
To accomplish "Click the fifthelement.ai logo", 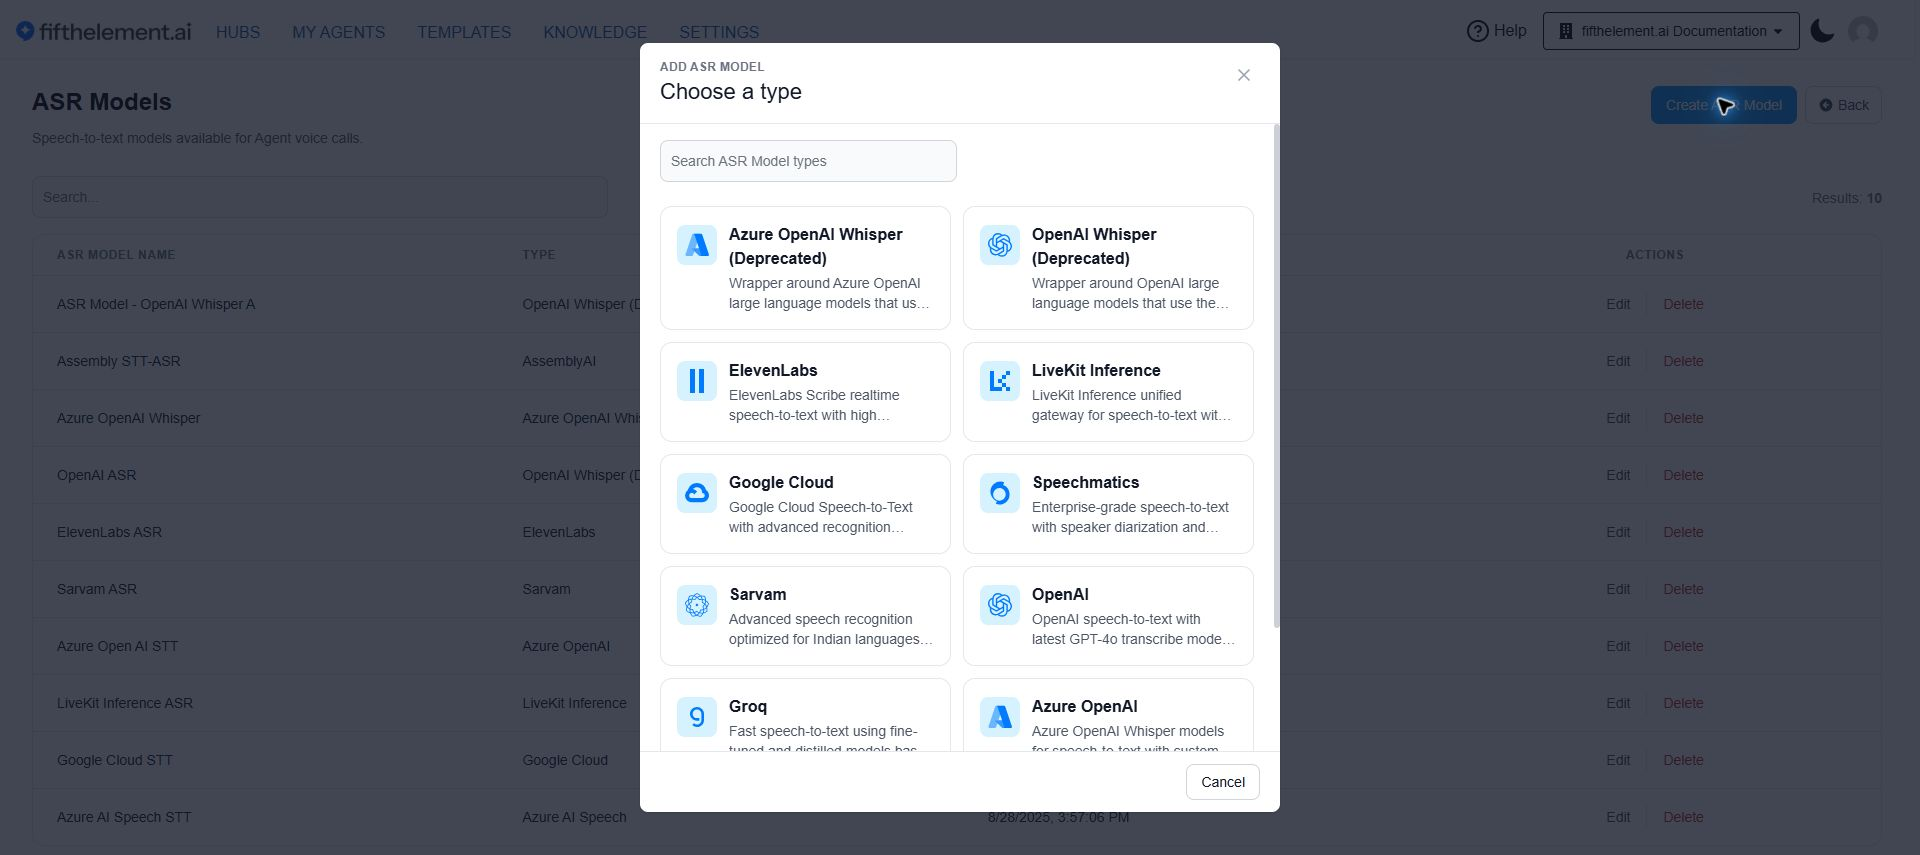I will coord(104,32).
